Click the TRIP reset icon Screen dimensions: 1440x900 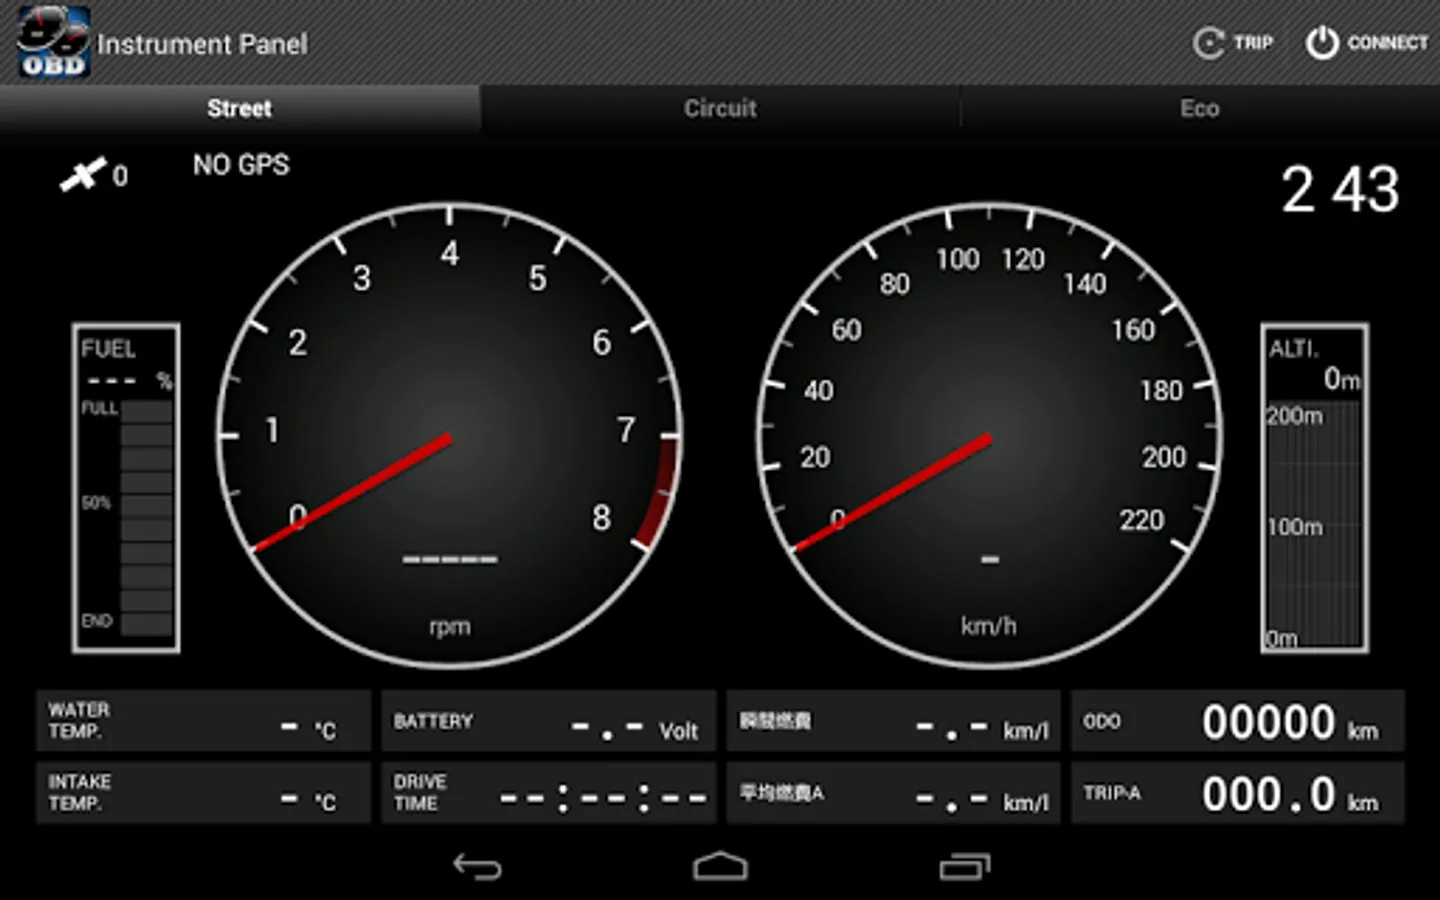(1209, 43)
